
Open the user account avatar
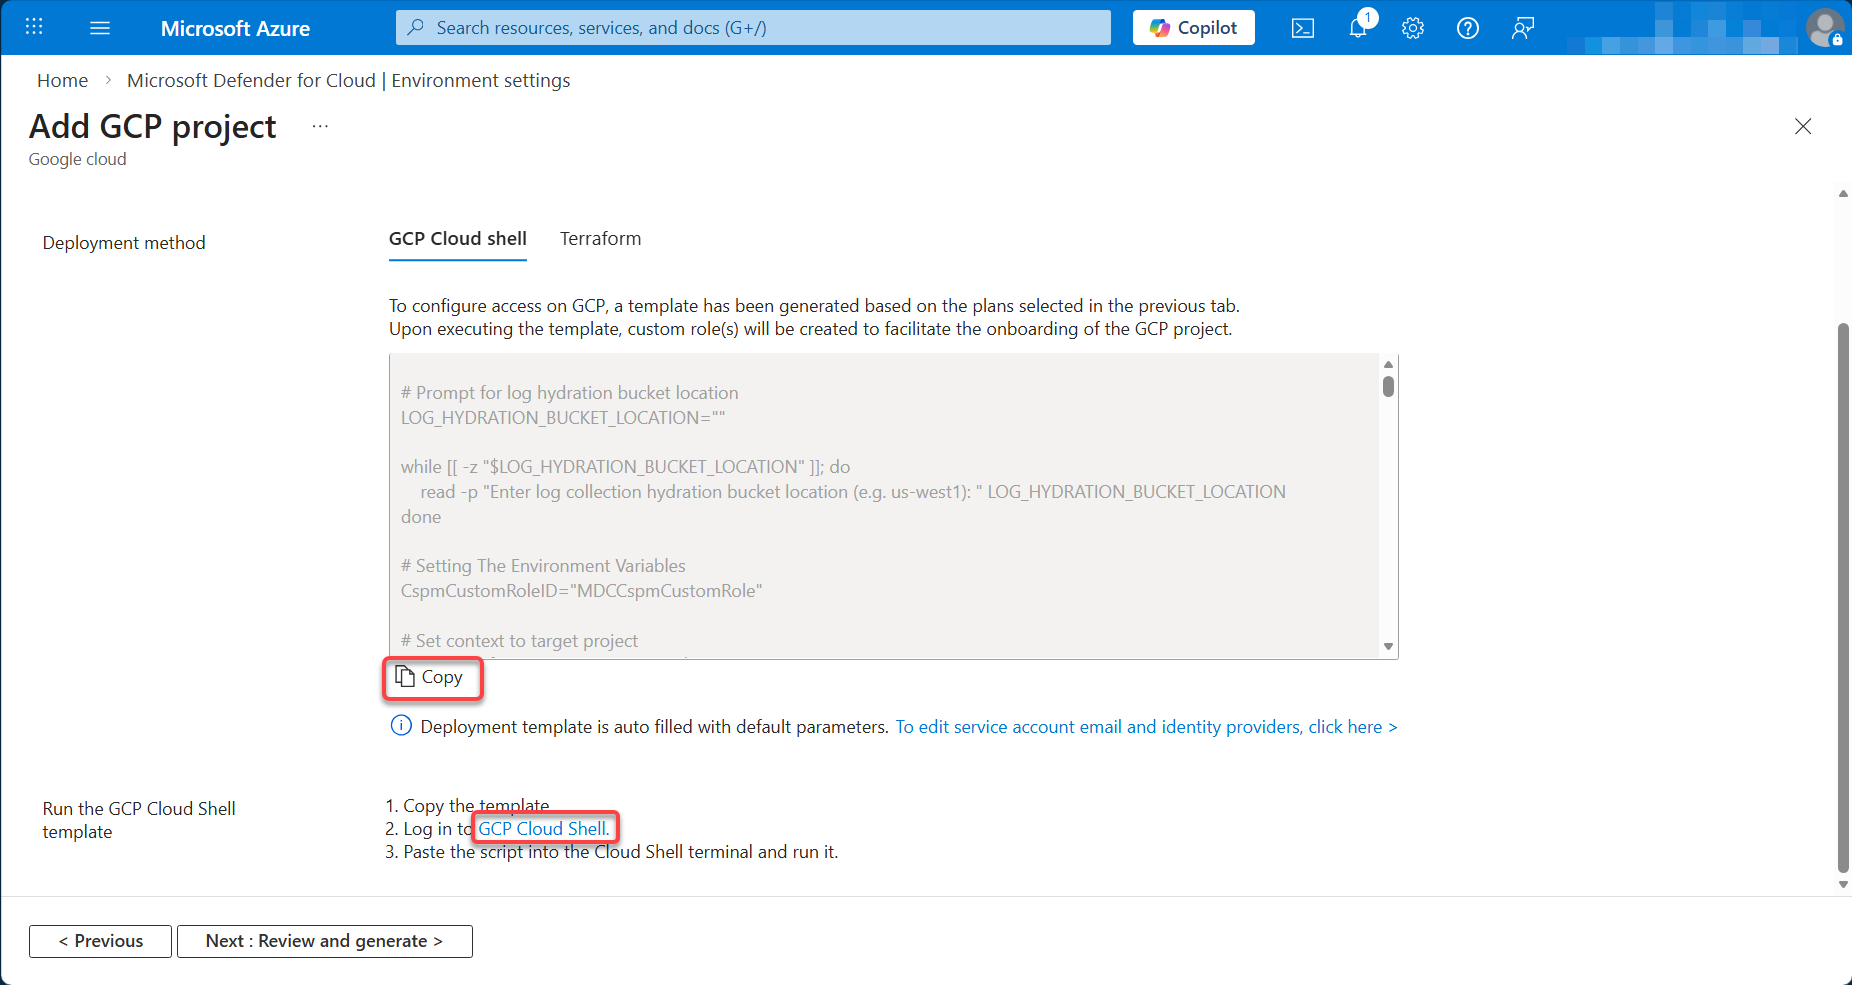tap(1824, 28)
